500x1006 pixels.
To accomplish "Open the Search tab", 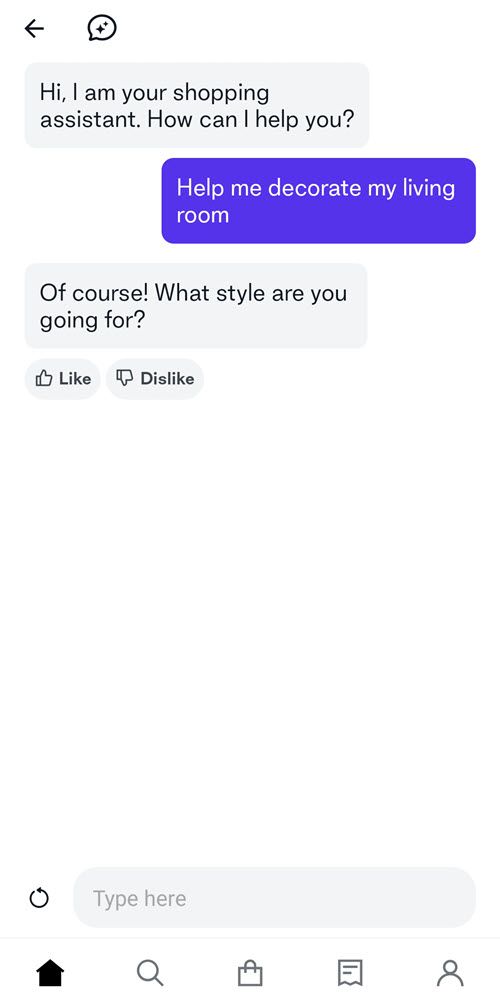I will click(150, 973).
